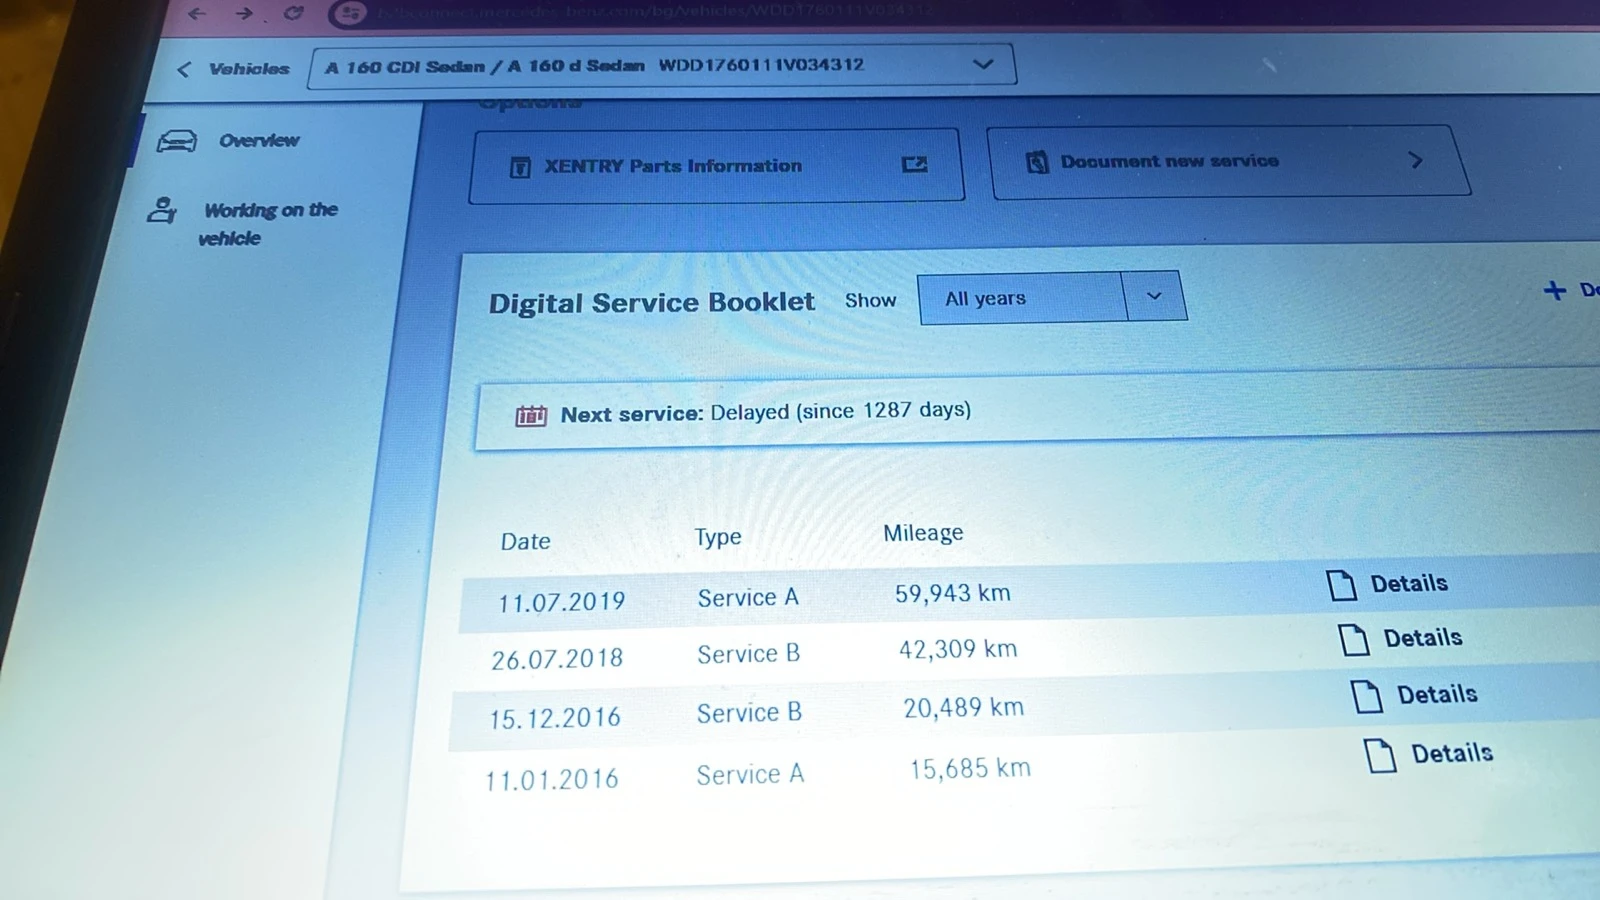
Task: Click the external link icon on XENTRY Parts
Action: (x=914, y=164)
